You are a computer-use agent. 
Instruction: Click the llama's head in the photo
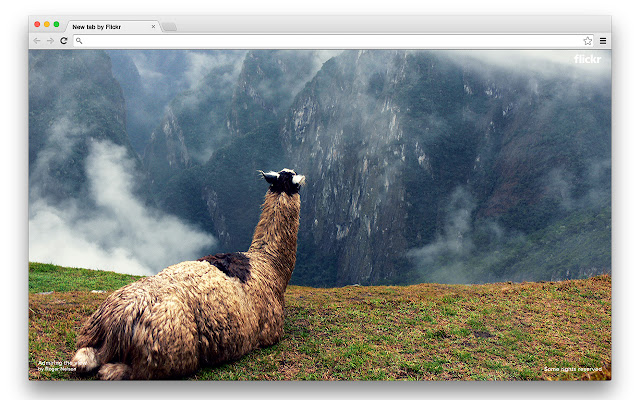click(284, 181)
